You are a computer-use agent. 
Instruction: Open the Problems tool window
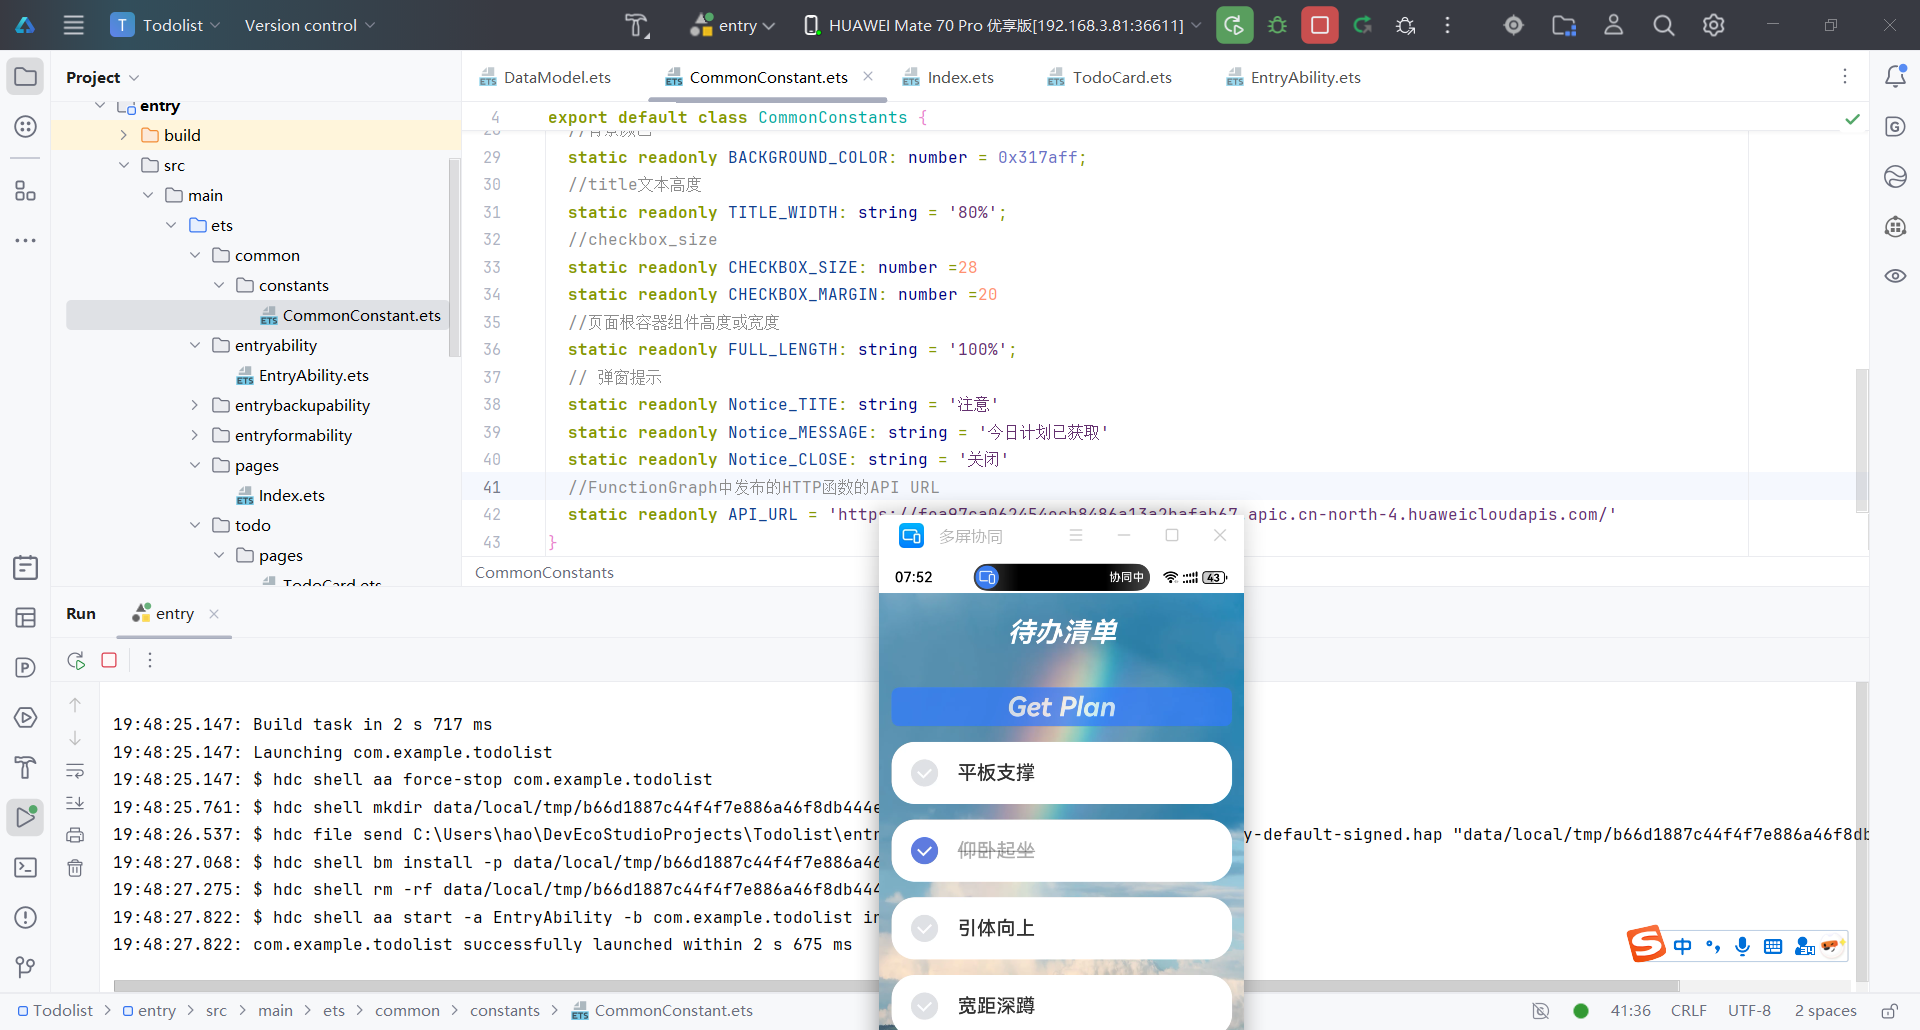pos(26,917)
